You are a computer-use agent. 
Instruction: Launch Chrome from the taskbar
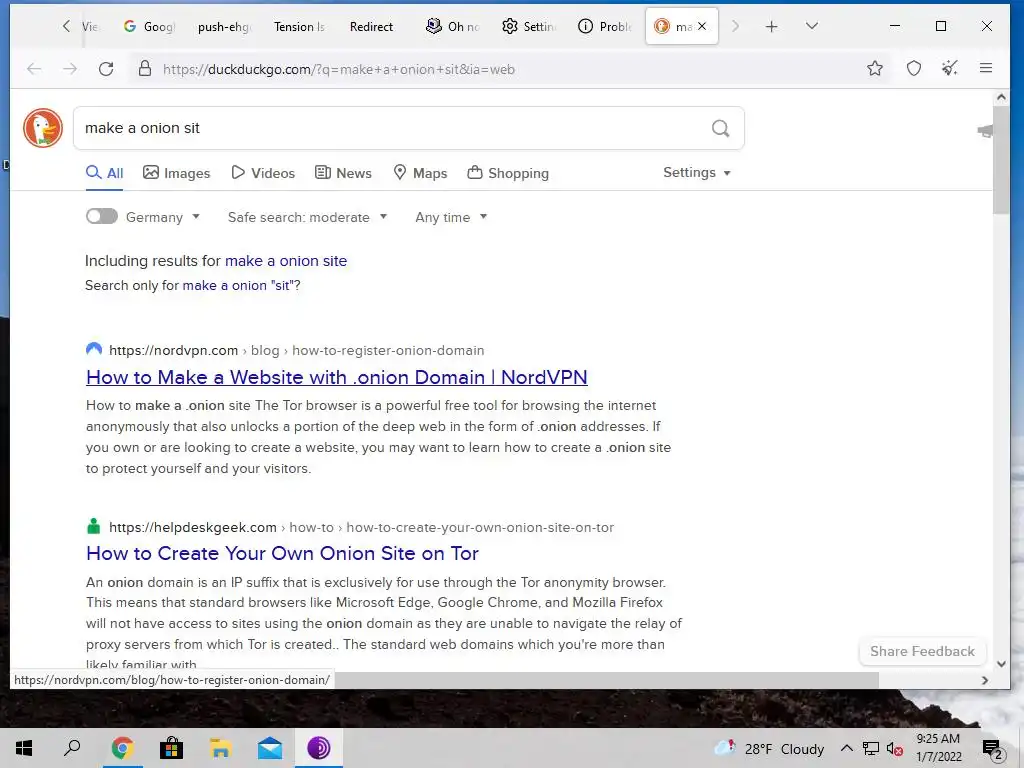(x=122, y=748)
